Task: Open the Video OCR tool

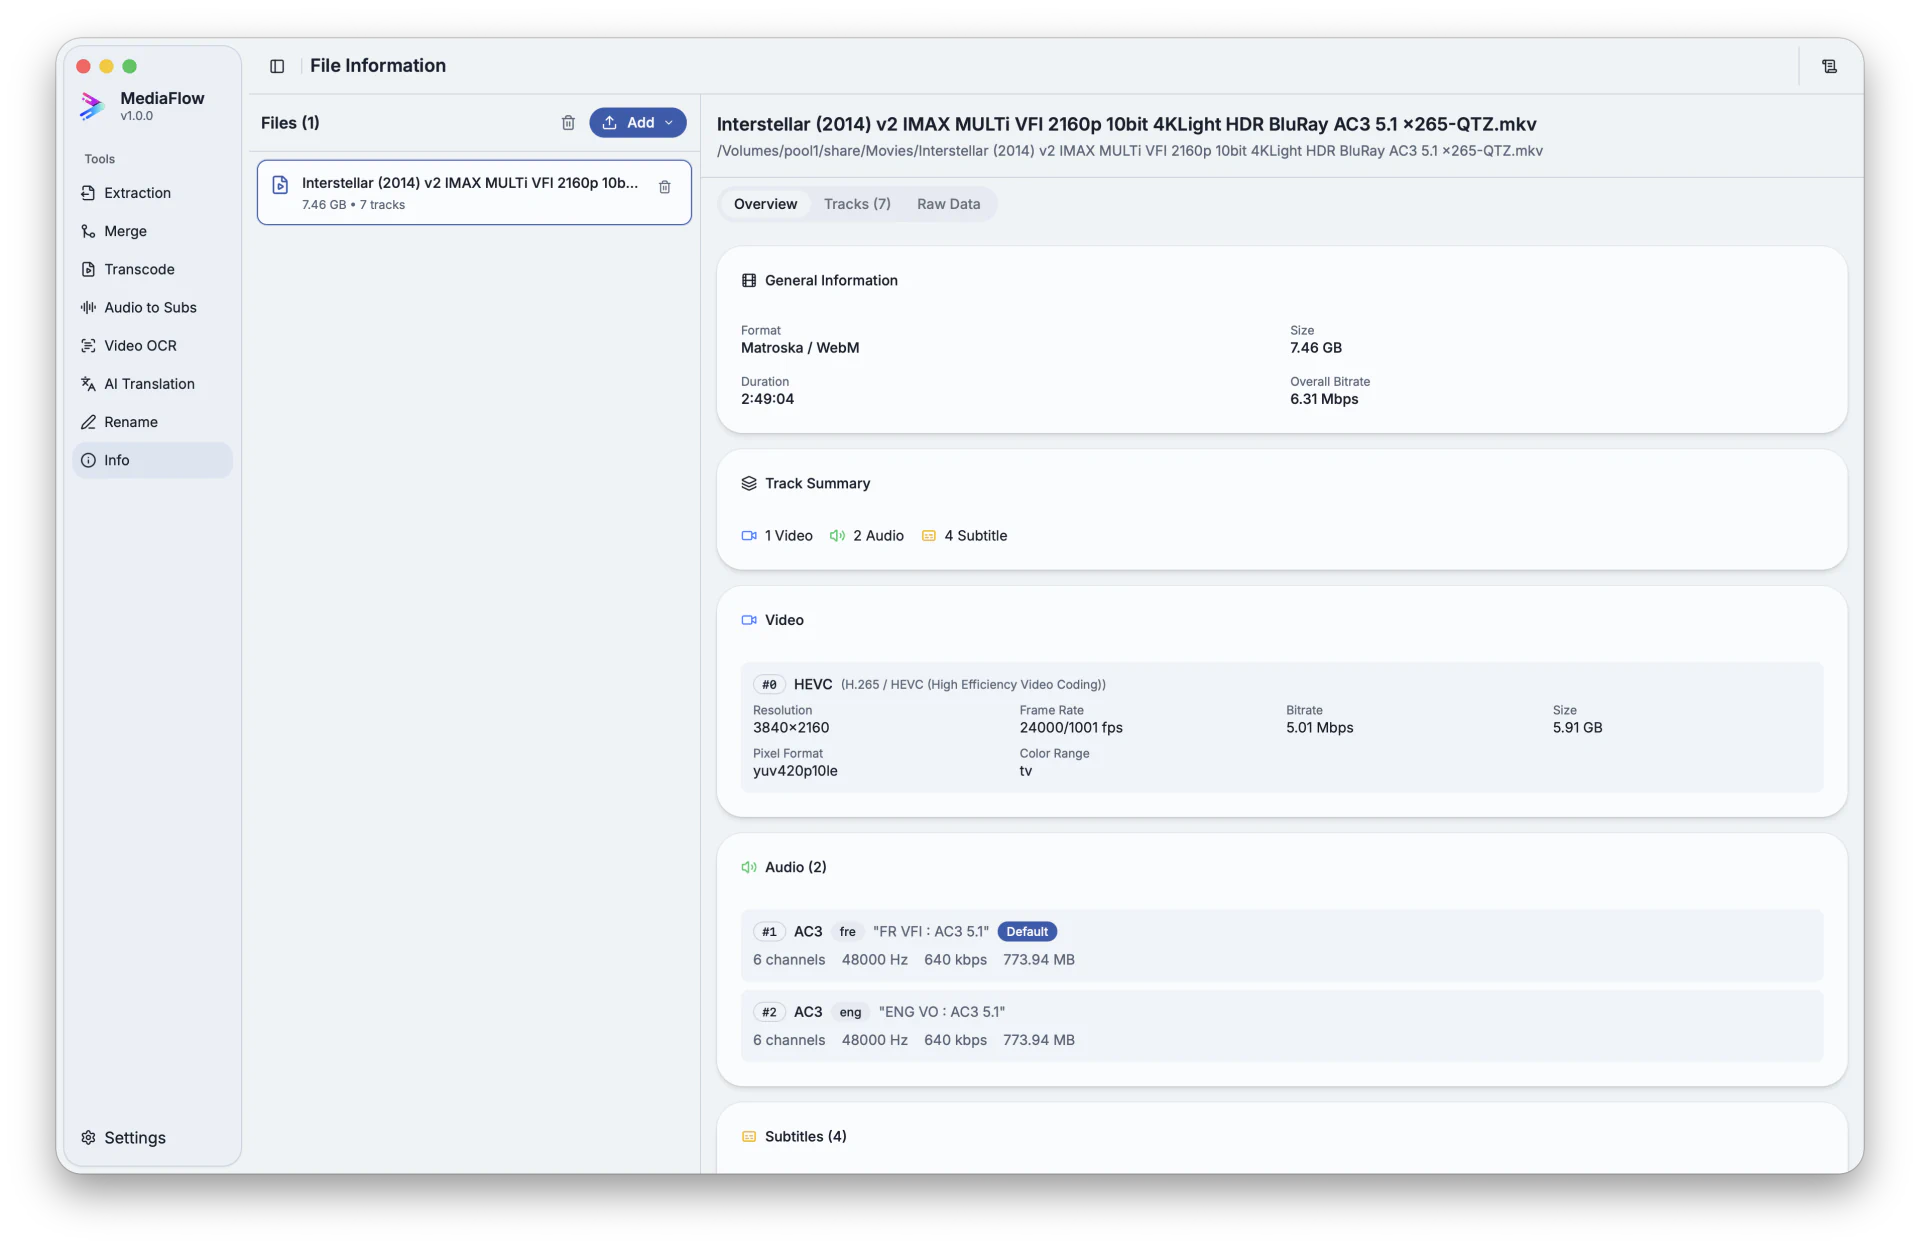Action: coord(152,345)
